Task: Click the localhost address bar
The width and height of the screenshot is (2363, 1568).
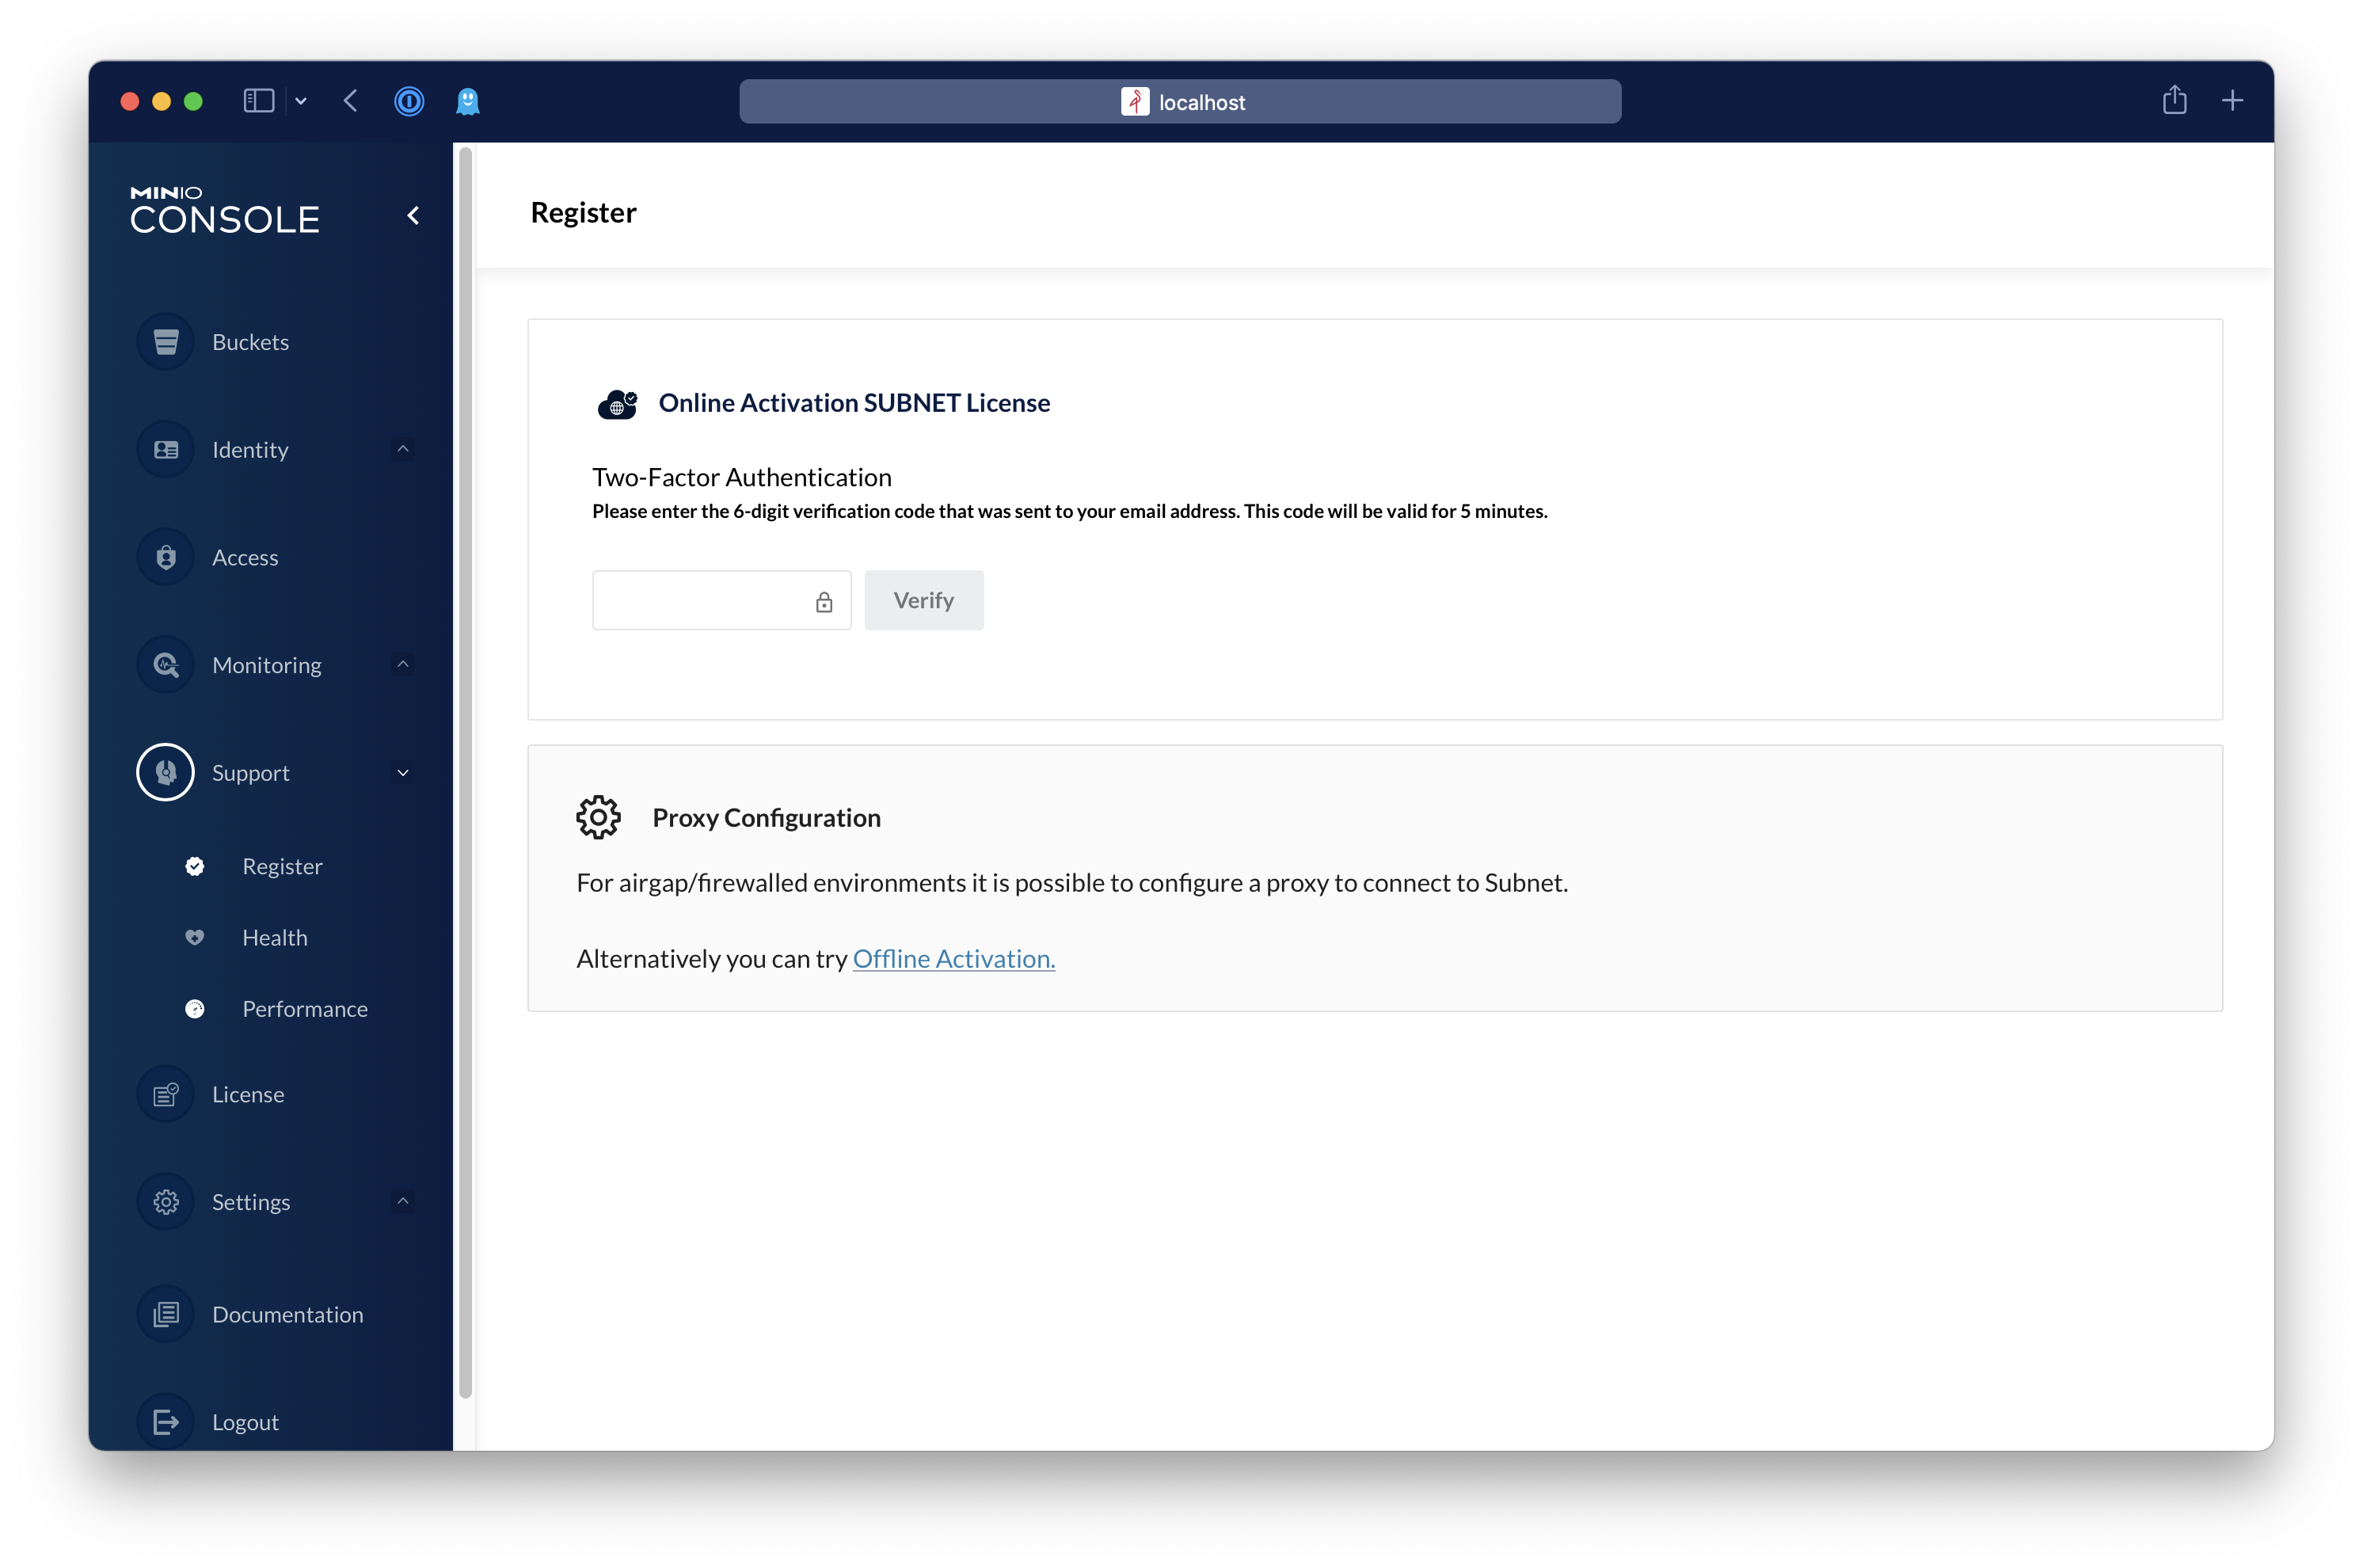Action: coord(1180,101)
